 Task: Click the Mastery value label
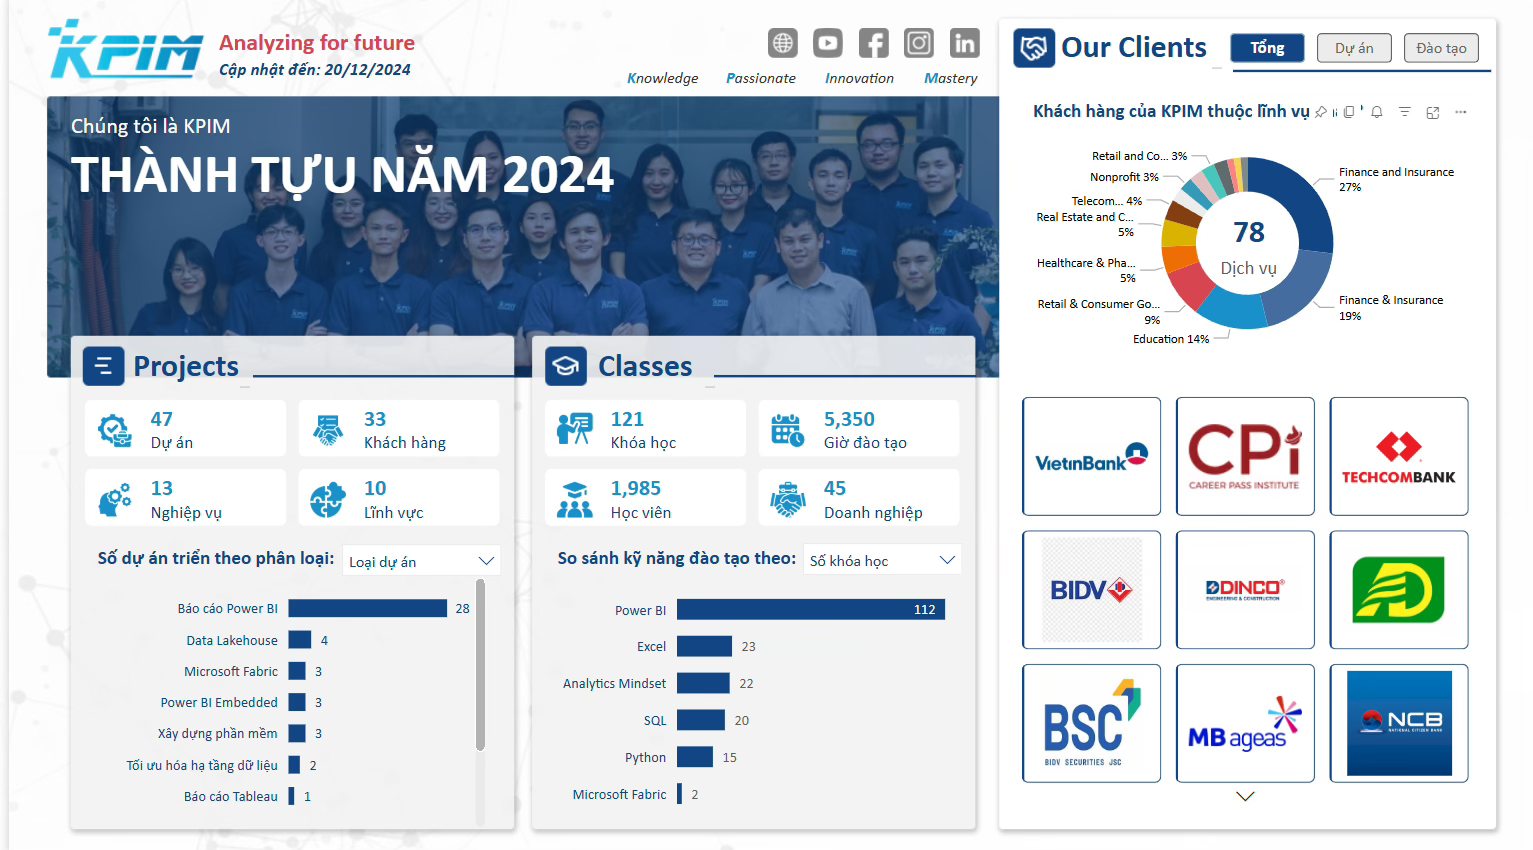click(951, 78)
